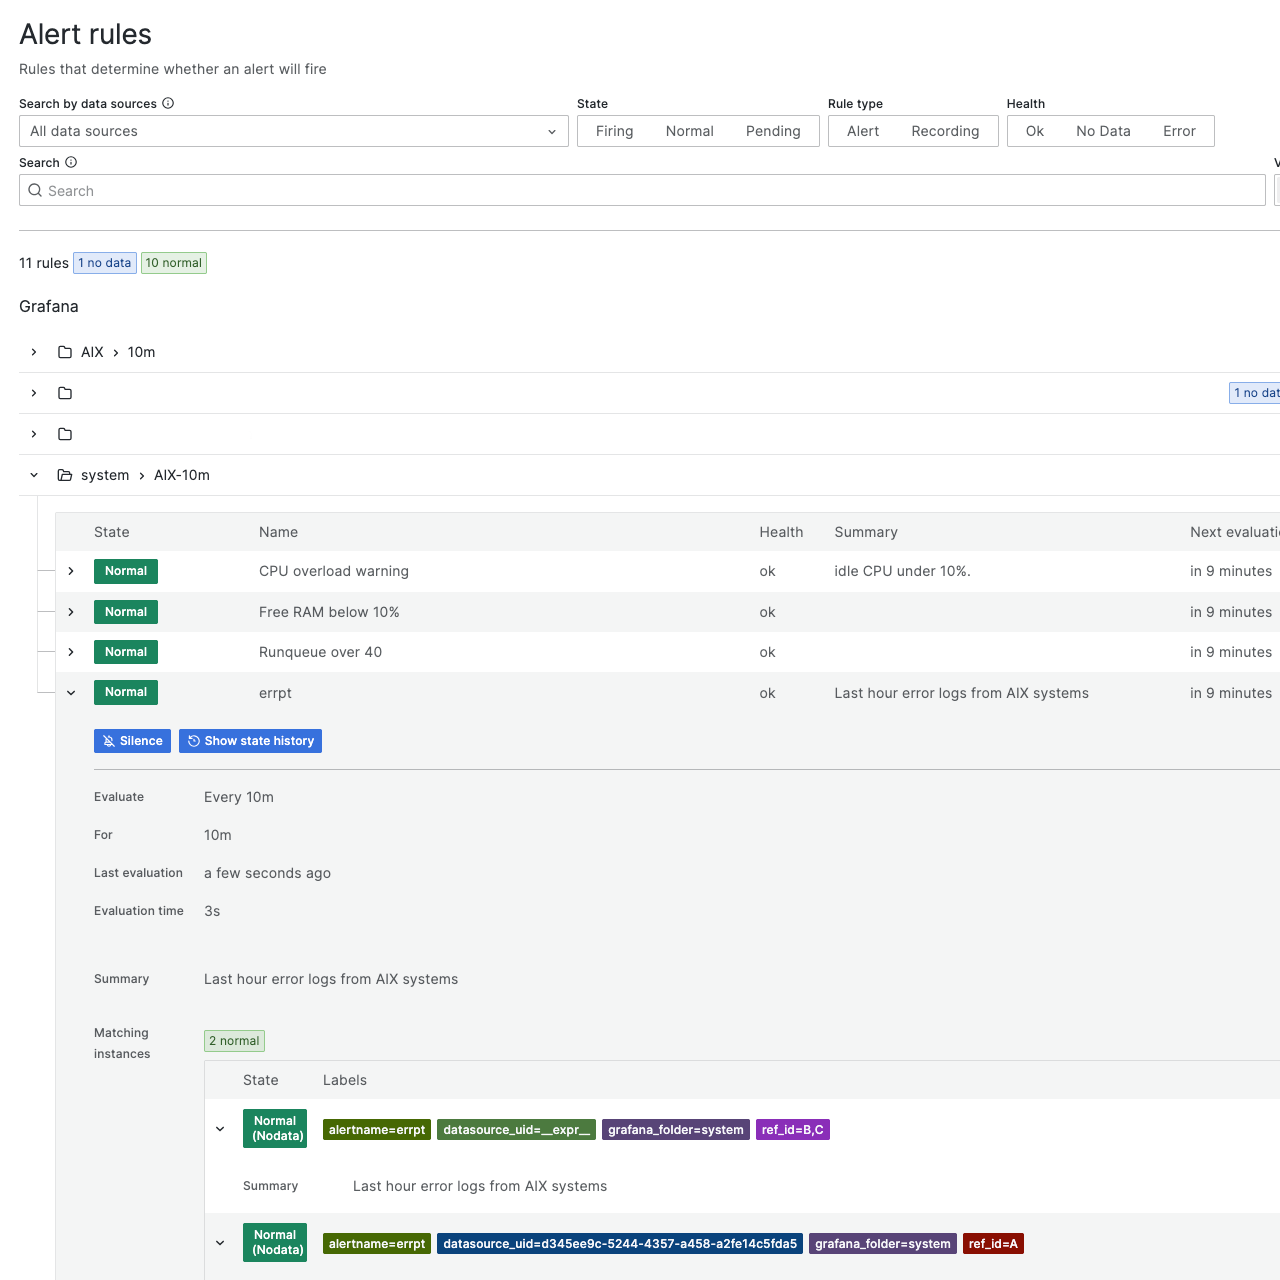This screenshot has width=1280, height=1280.
Task: Open the All data sources dropdown
Action: (293, 131)
